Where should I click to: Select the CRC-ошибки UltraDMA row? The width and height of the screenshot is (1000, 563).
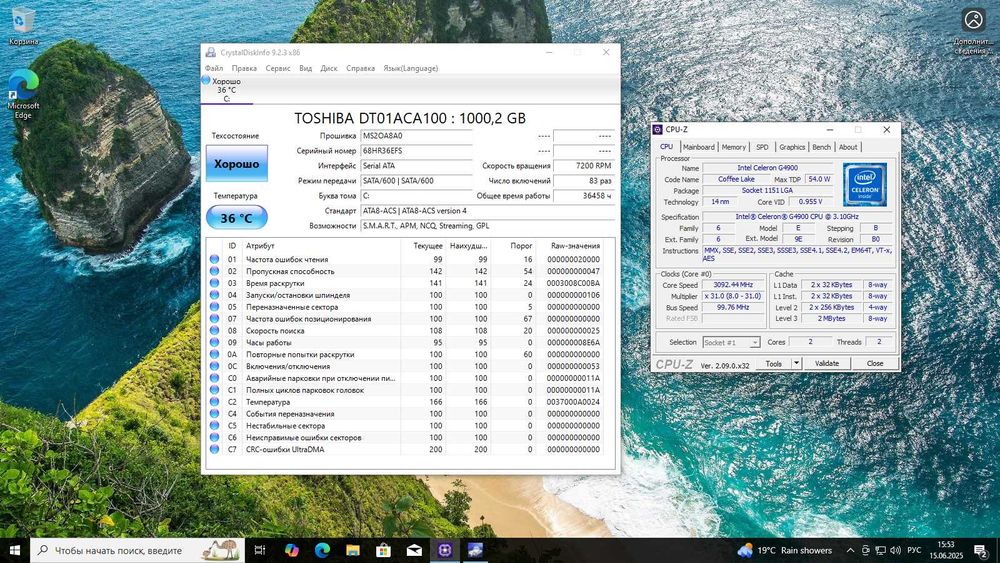[x=405, y=450]
